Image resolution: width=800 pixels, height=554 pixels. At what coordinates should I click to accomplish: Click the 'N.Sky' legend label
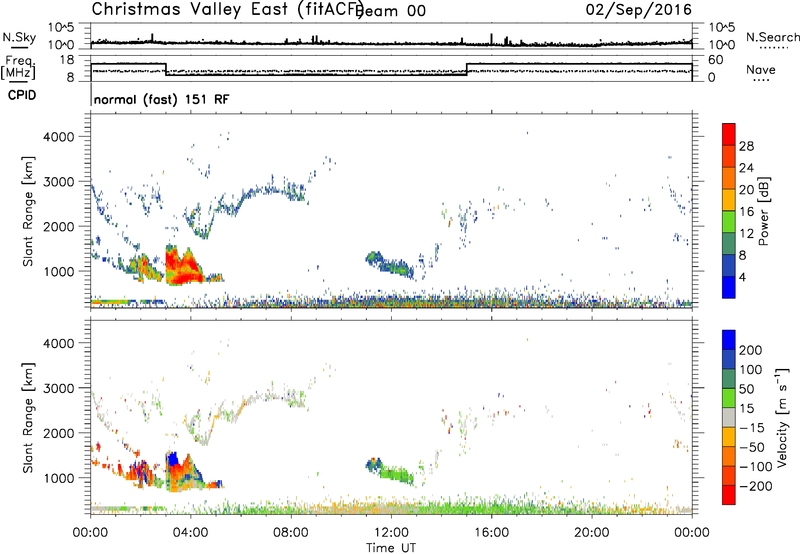point(19,37)
